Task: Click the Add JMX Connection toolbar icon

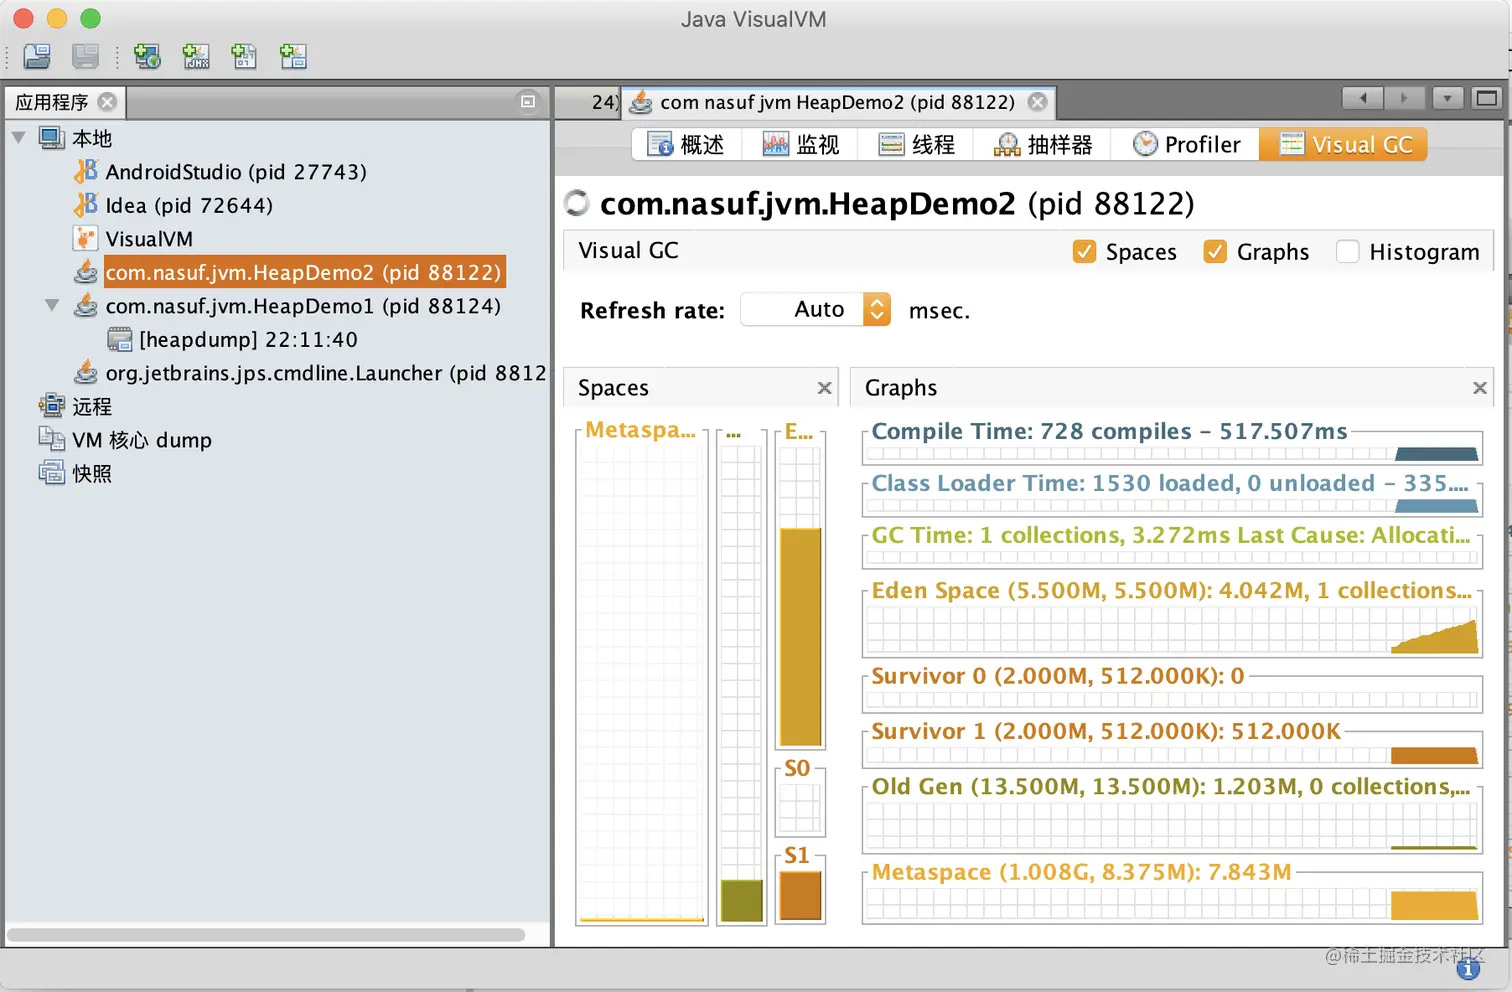Action: click(x=196, y=57)
